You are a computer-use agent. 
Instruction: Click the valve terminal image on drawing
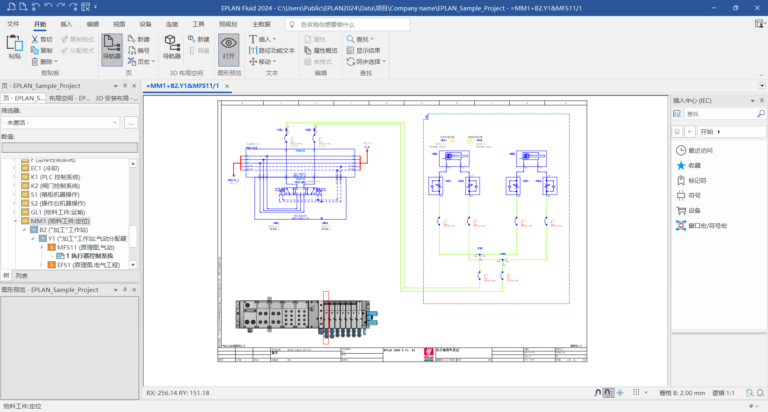(x=306, y=317)
